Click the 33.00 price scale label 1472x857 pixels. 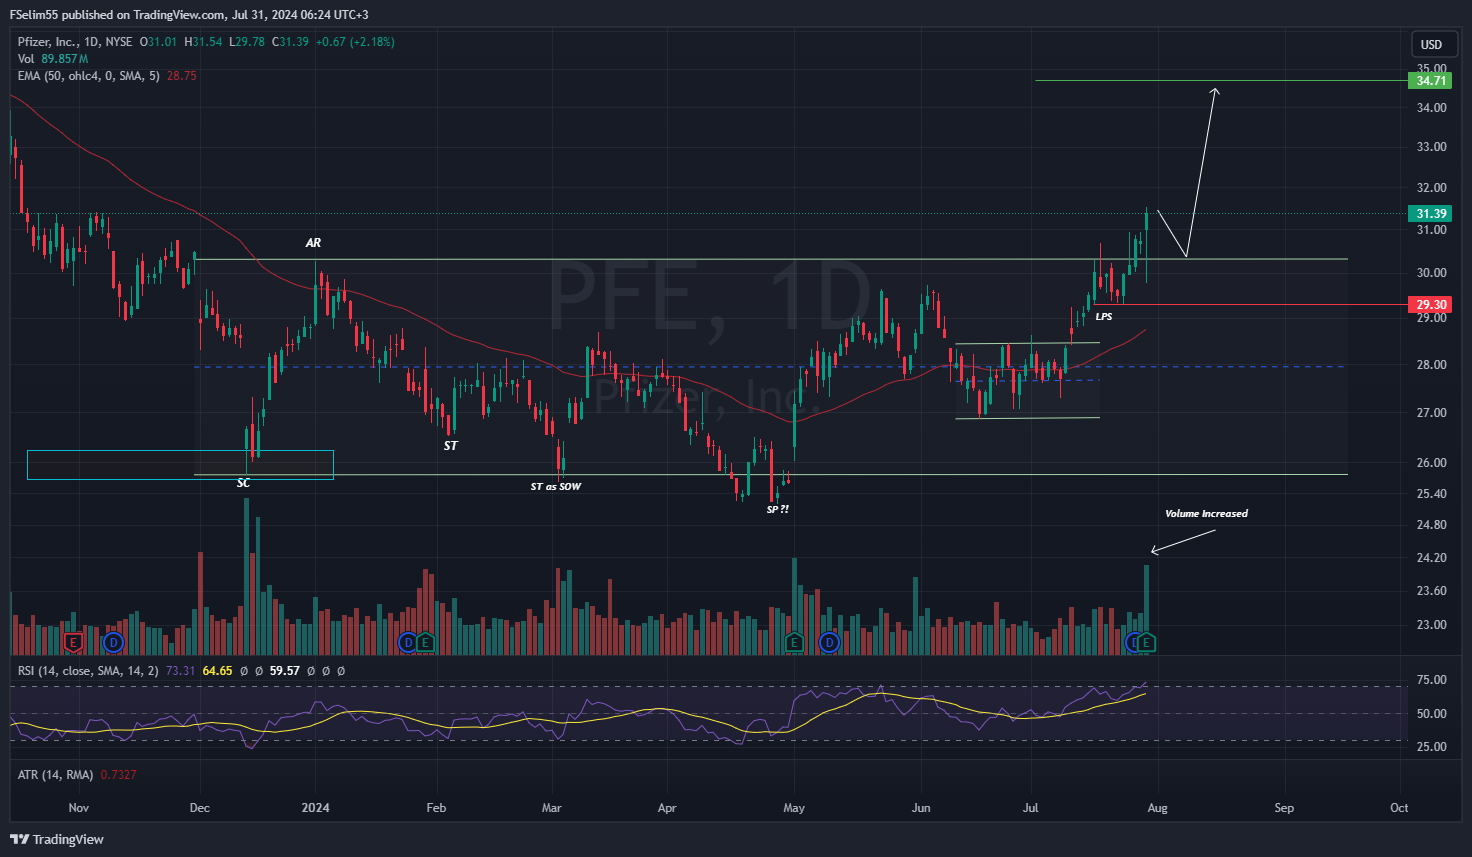pos(1431,147)
